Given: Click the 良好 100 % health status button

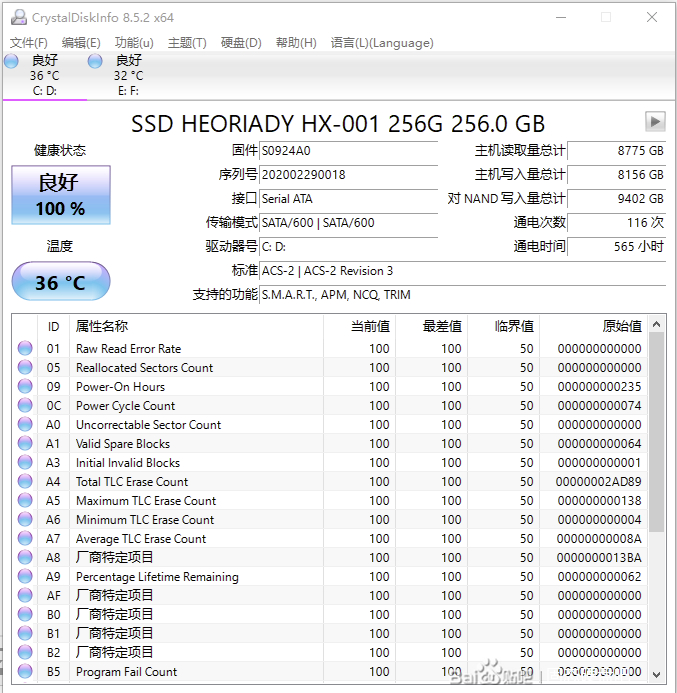Looking at the screenshot, I should point(61,195).
